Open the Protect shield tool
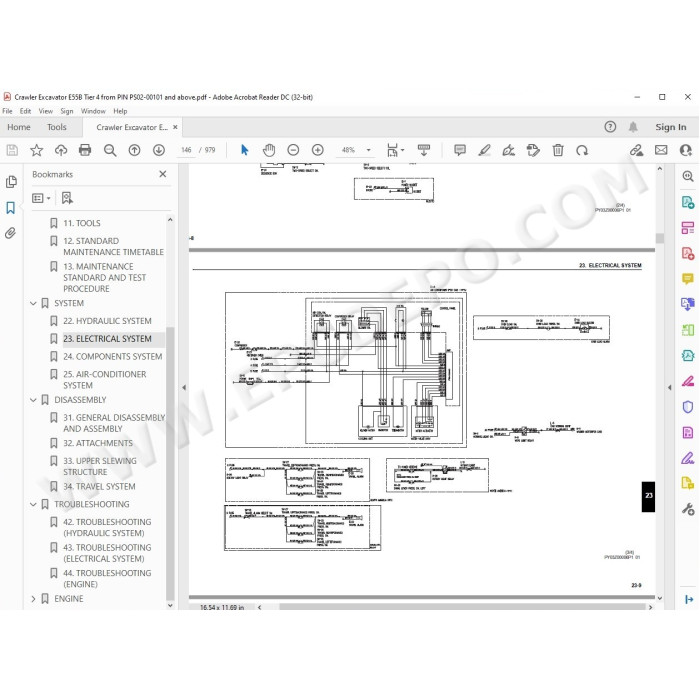The width and height of the screenshot is (700, 700). (688, 407)
